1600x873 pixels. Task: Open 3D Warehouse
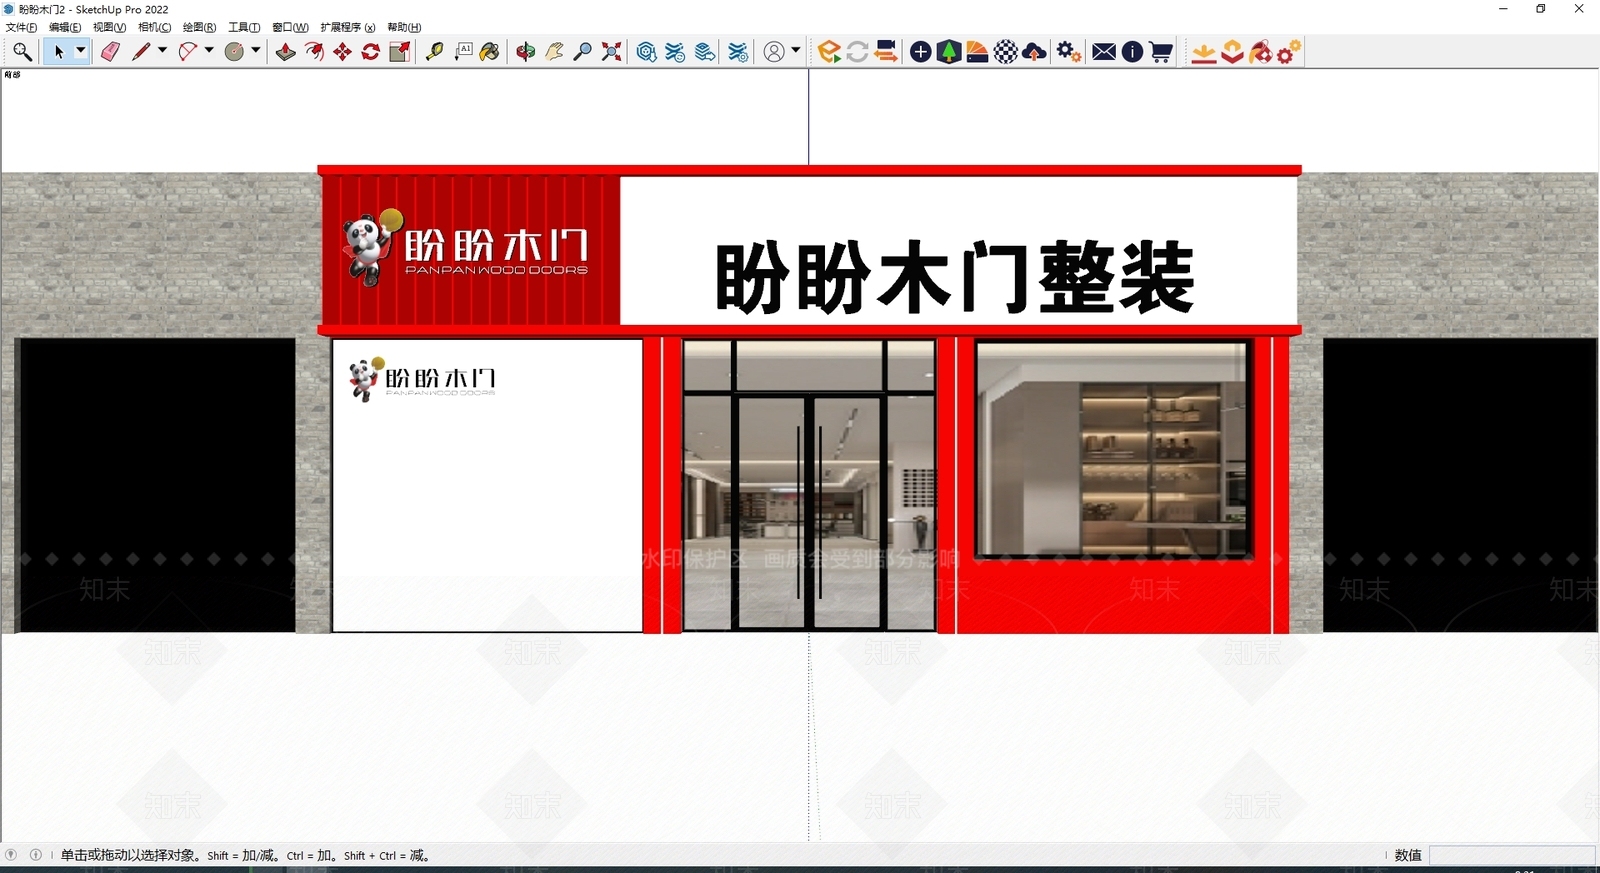pyautogui.click(x=647, y=52)
